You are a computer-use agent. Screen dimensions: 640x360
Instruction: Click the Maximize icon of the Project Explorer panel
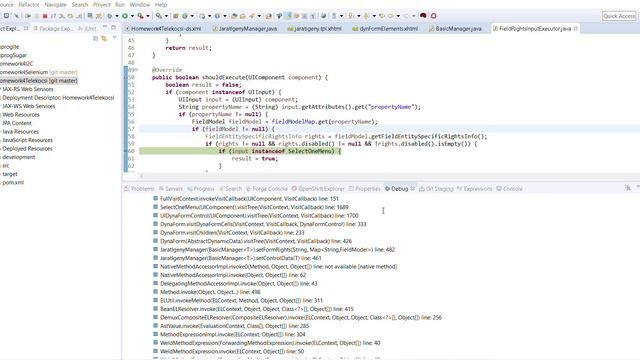point(113,27)
